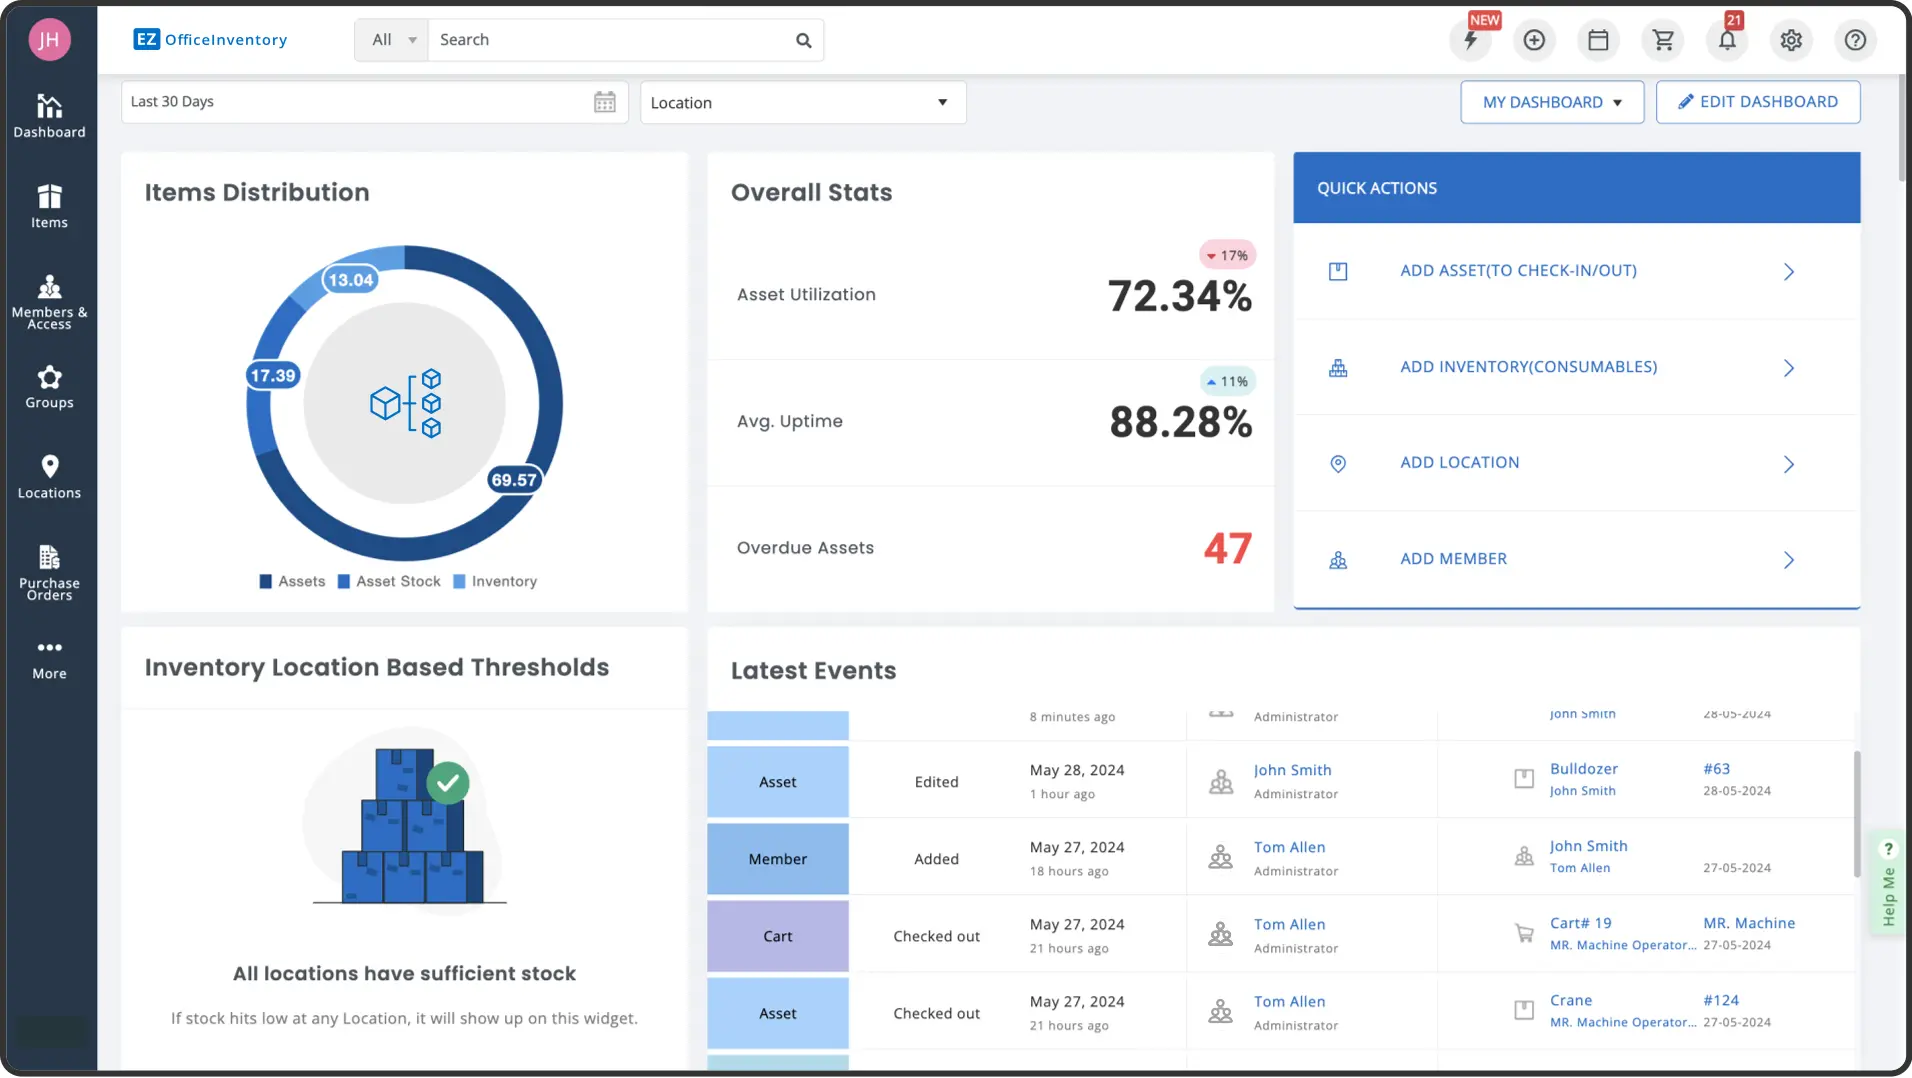Open the search scope dropdown labeled All
Screen dimensions: 1912x1078
pyautogui.click(x=390, y=39)
